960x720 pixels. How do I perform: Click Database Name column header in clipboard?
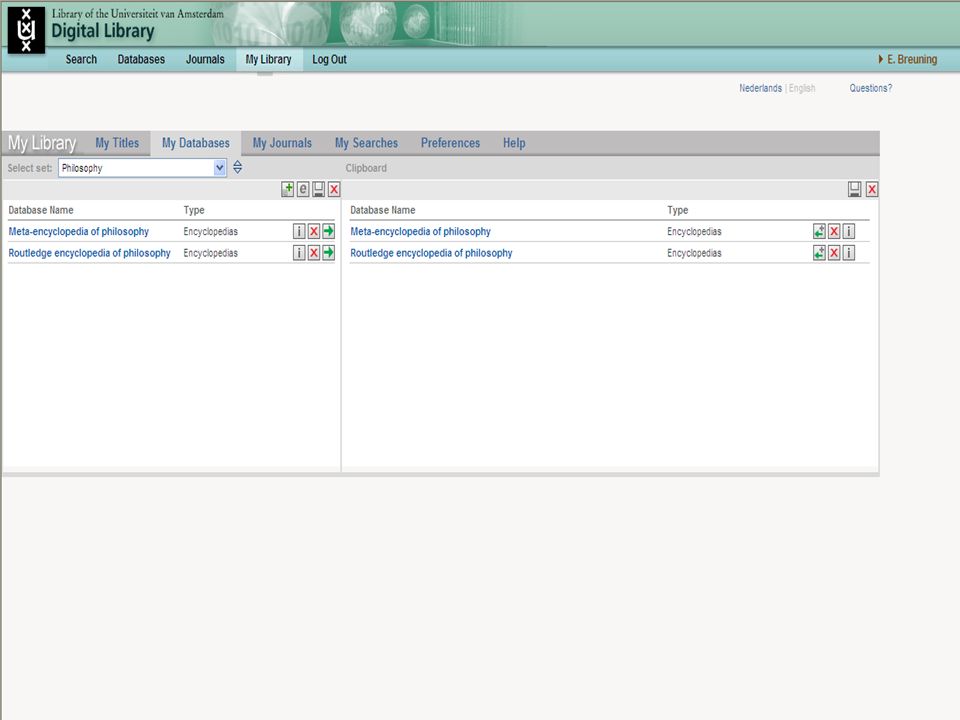pyautogui.click(x=383, y=210)
